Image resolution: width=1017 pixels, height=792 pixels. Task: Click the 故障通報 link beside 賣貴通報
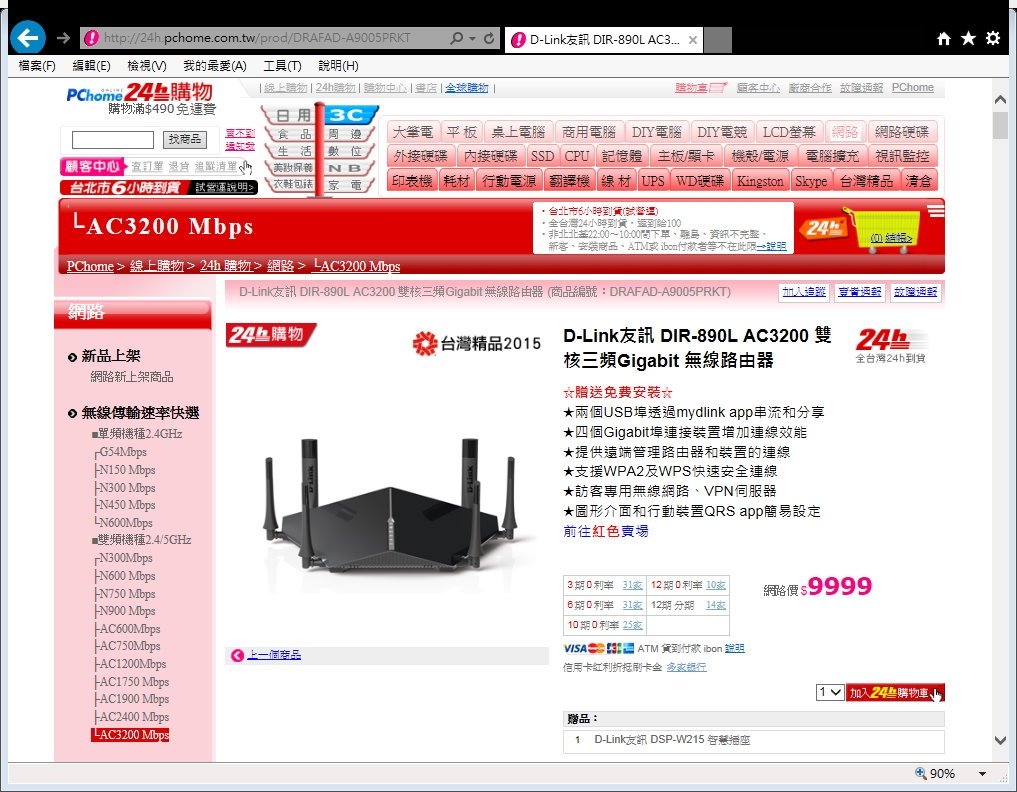pos(915,292)
